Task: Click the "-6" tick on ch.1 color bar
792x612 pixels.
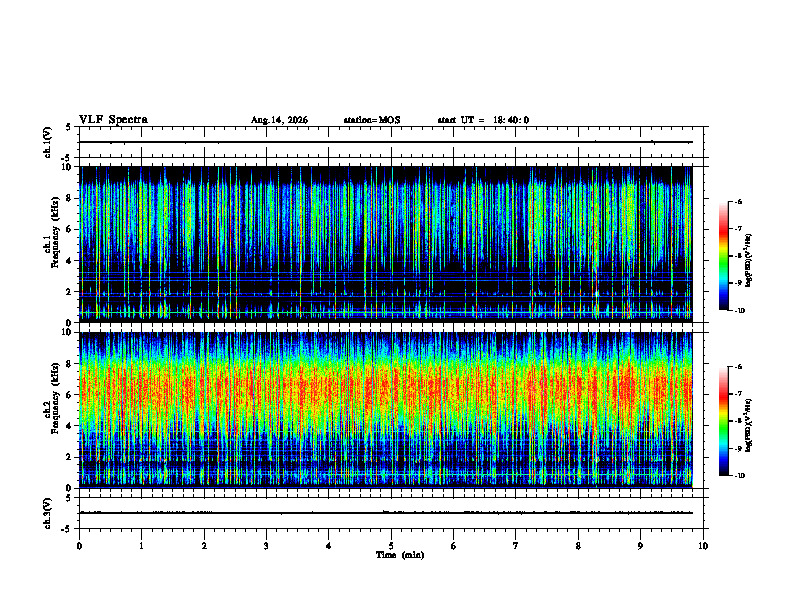Action: click(738, 201)
